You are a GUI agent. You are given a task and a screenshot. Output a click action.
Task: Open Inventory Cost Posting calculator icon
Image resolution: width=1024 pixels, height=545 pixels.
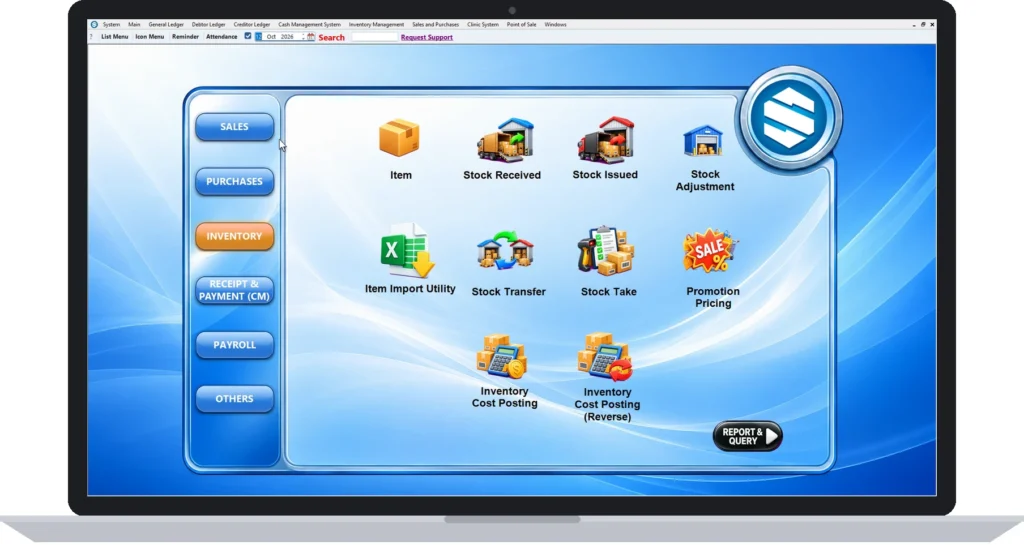click(x=502, y=357)
